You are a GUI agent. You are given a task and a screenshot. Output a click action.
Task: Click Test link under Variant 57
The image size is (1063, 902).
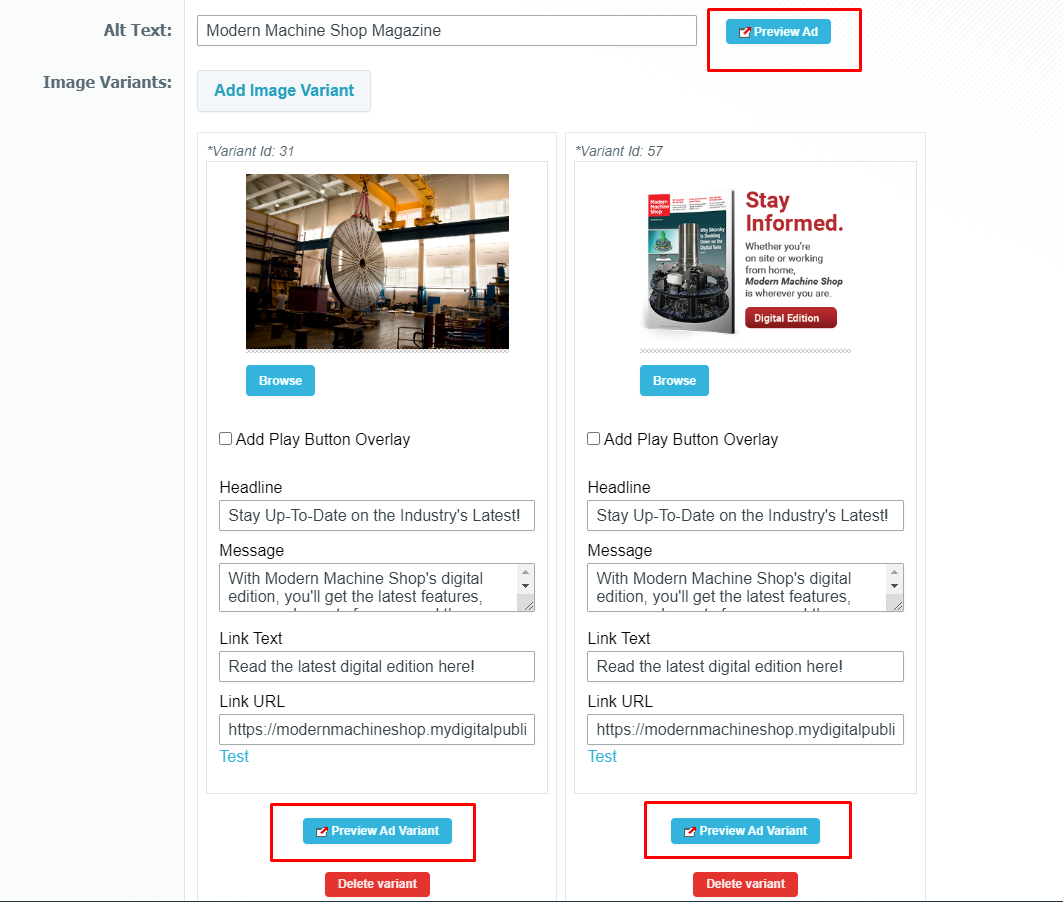602,757
